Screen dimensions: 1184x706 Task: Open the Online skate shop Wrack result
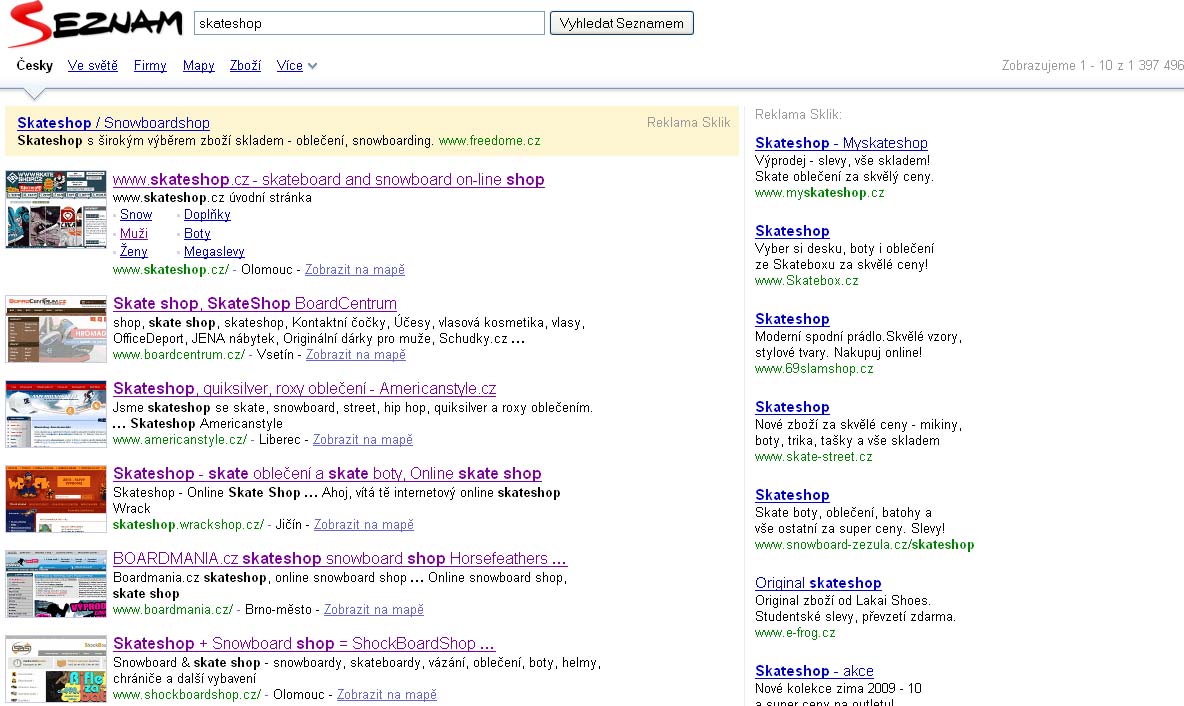(327, 473)
